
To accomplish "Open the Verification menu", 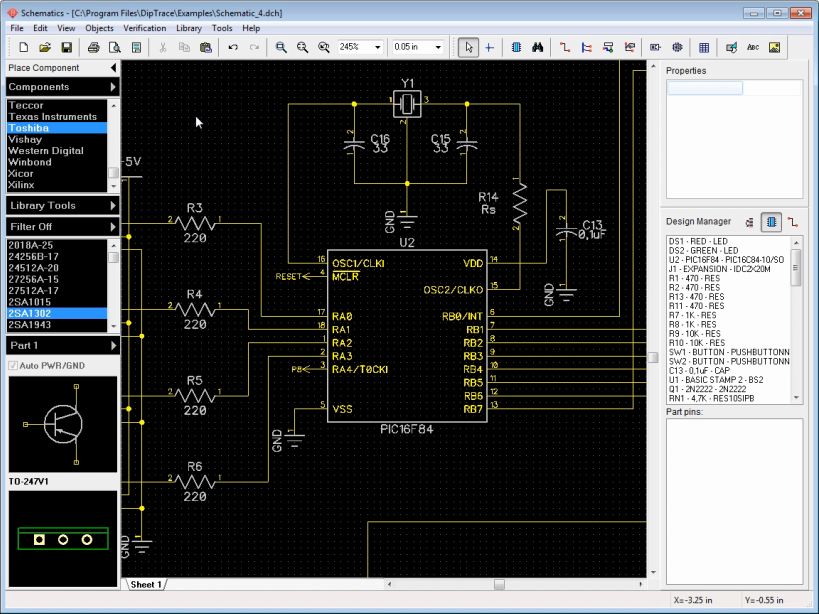I will click(145, 28).
